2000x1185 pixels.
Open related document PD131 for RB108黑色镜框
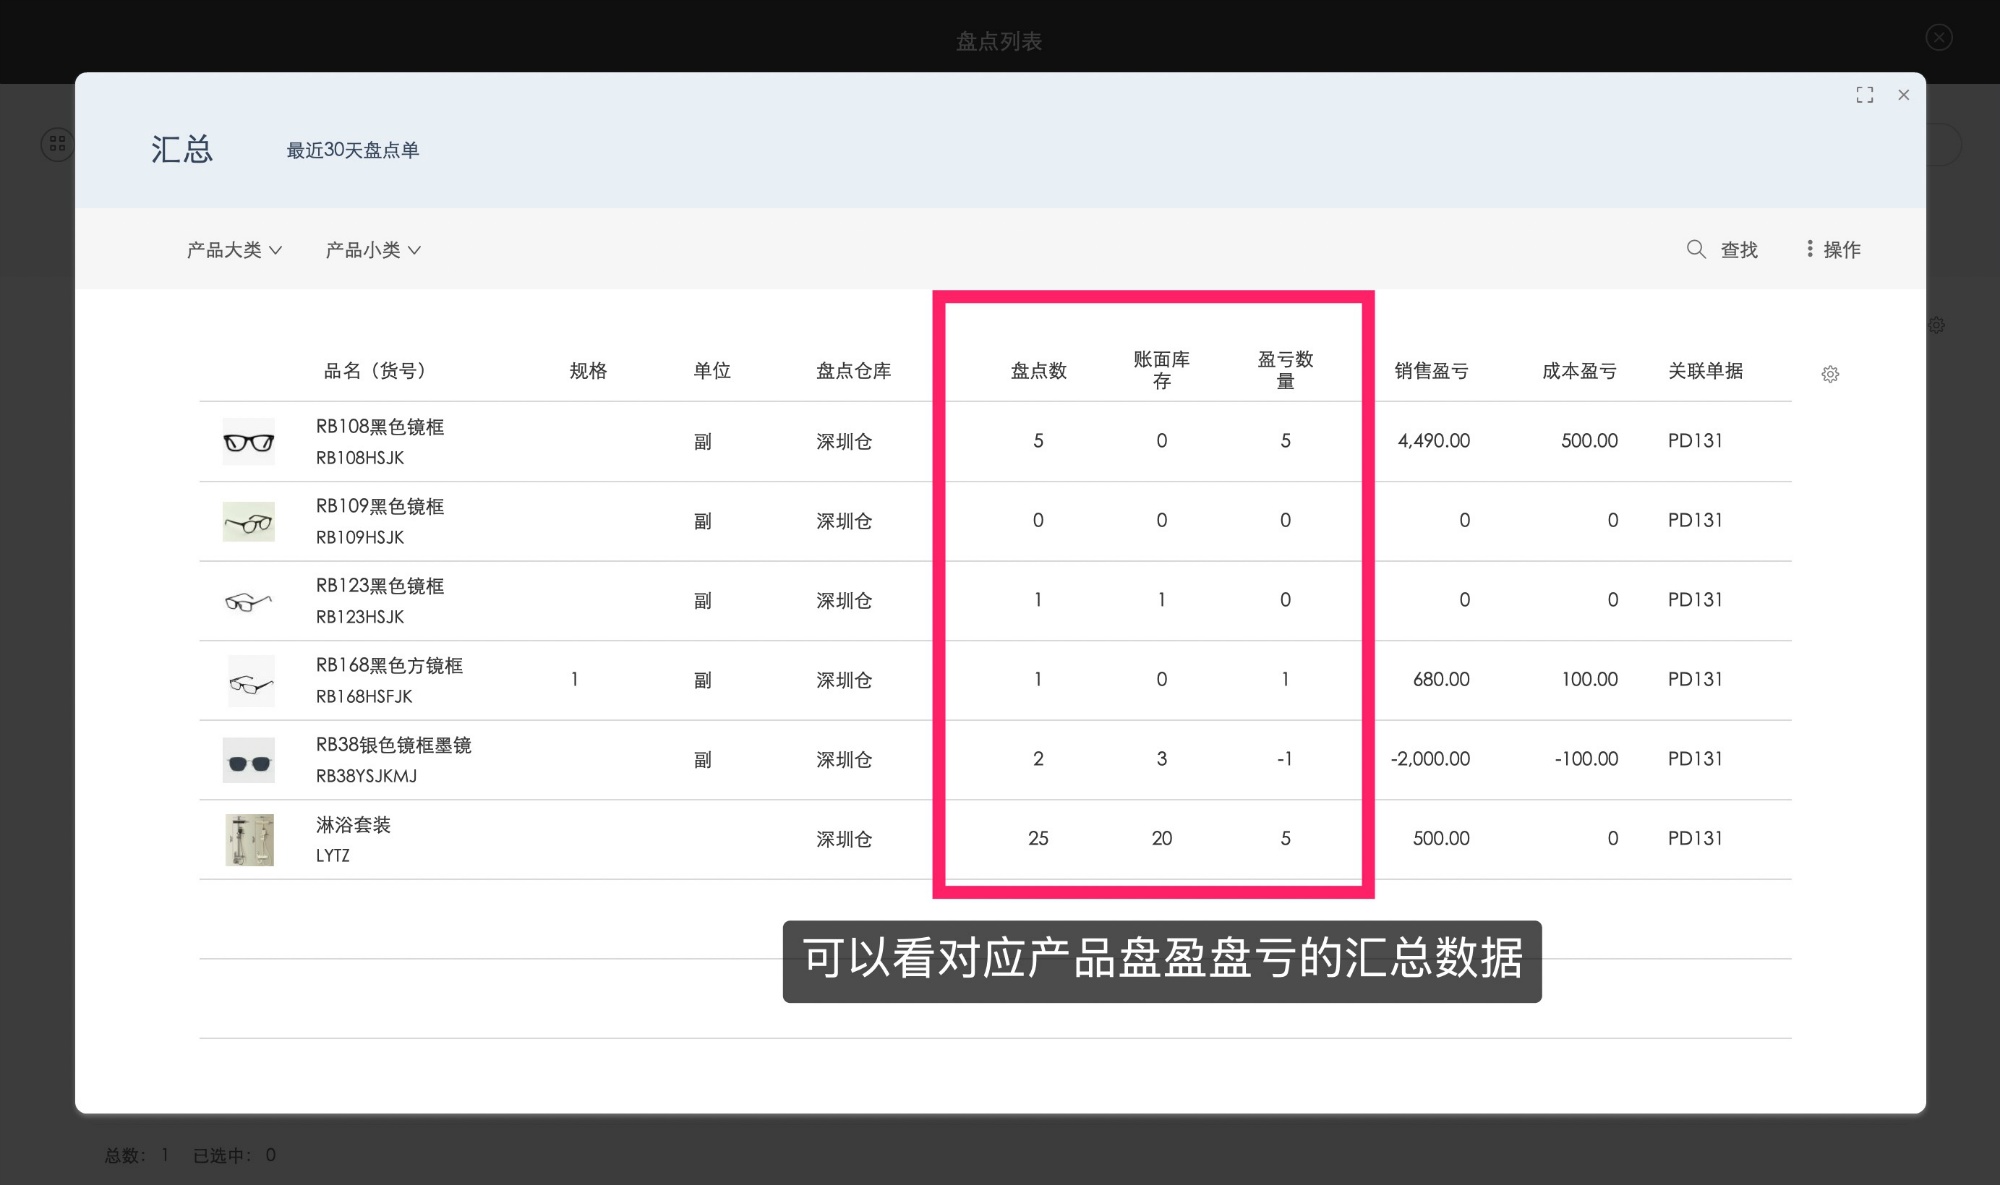click(x=1695, y=441)
